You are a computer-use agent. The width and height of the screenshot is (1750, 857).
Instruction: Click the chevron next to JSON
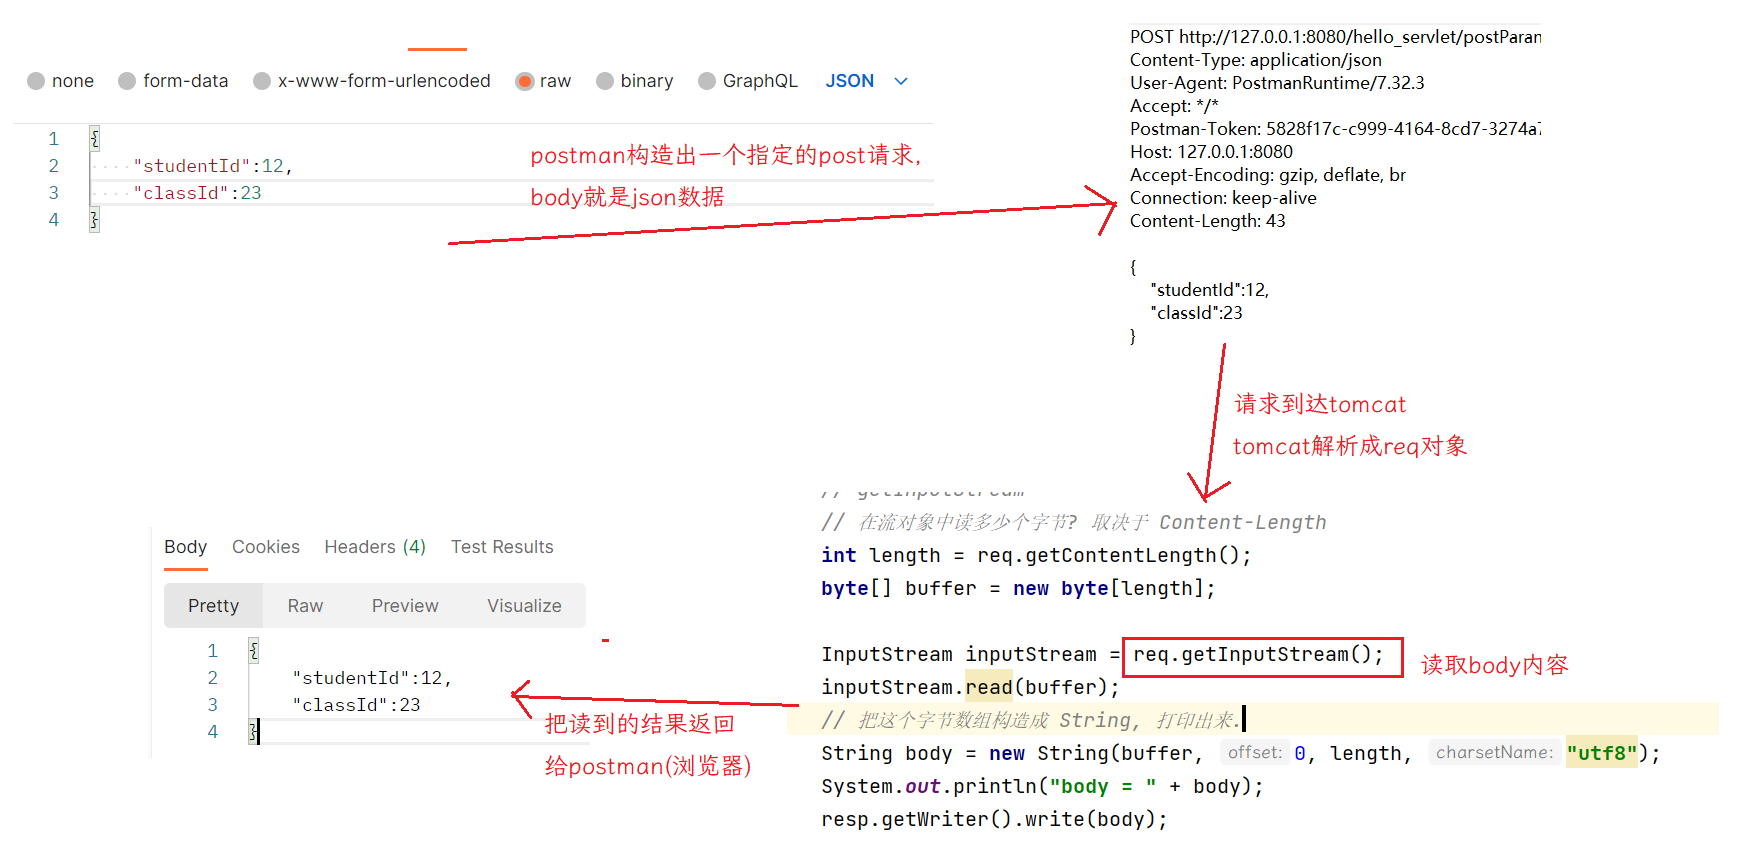pyautogui.click(x=901, y=81)
